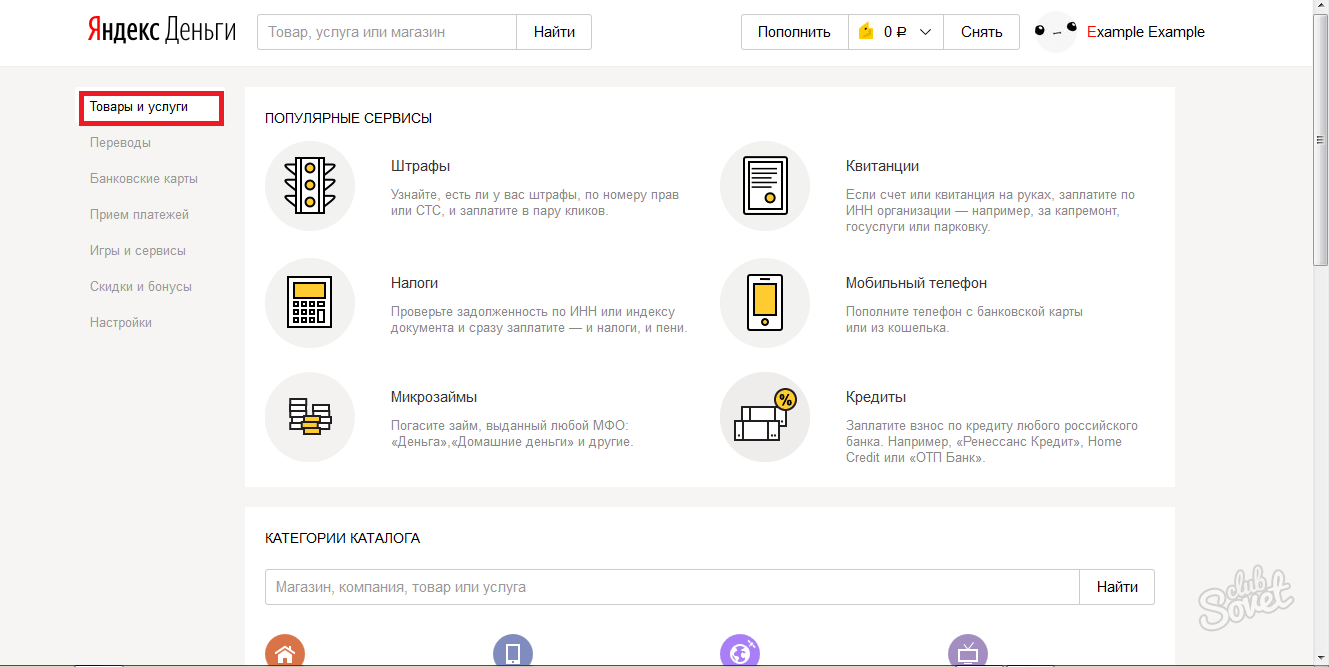Open the Скидки и бонусы sidebar item
This screenshot has width=1329, height=667.
(141, 287)
